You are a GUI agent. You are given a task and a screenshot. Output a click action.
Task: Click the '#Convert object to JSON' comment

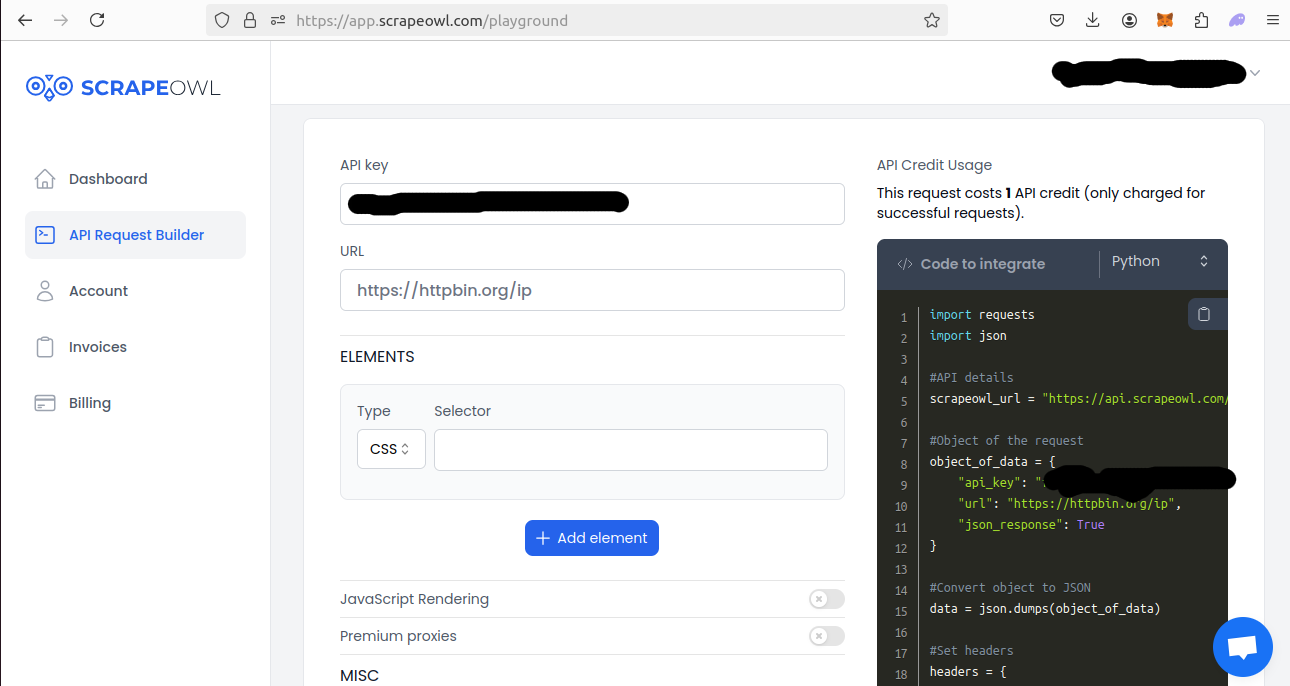tap(1010, 587)
